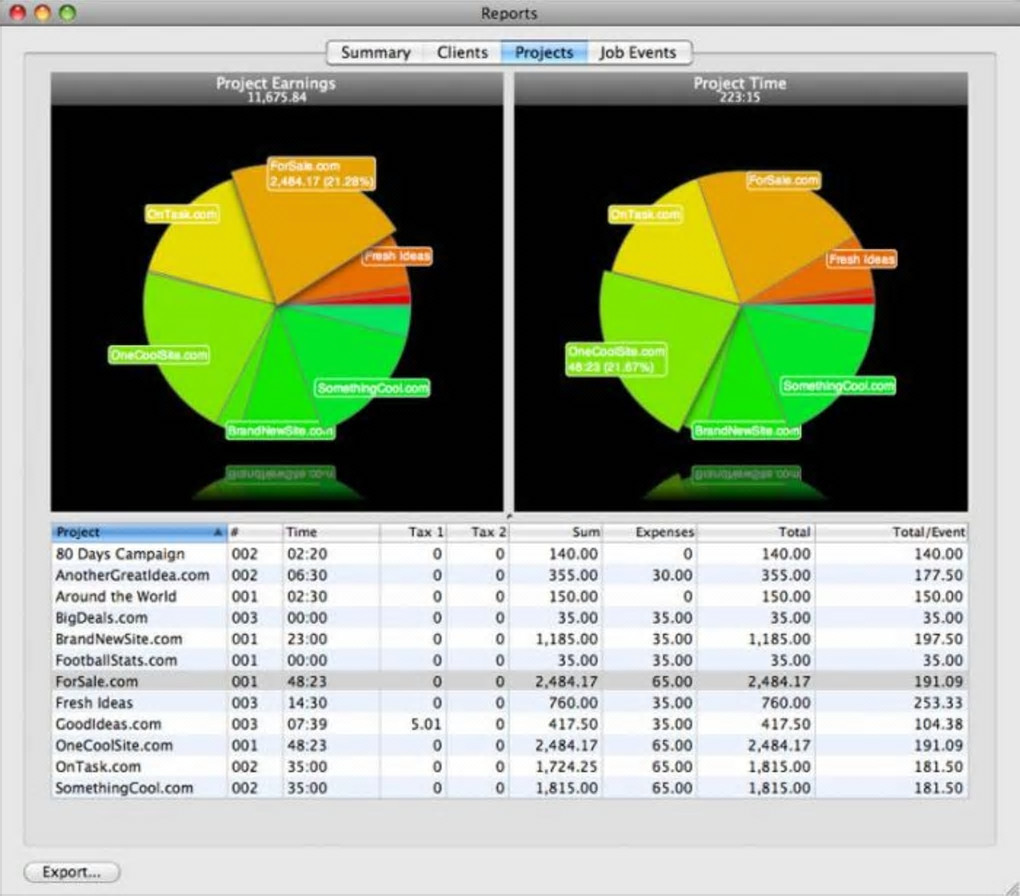Select BrandNewSite.com in the table
Image resolution: width=1020 pixels, height=896 pixels.
coord(509,639)
